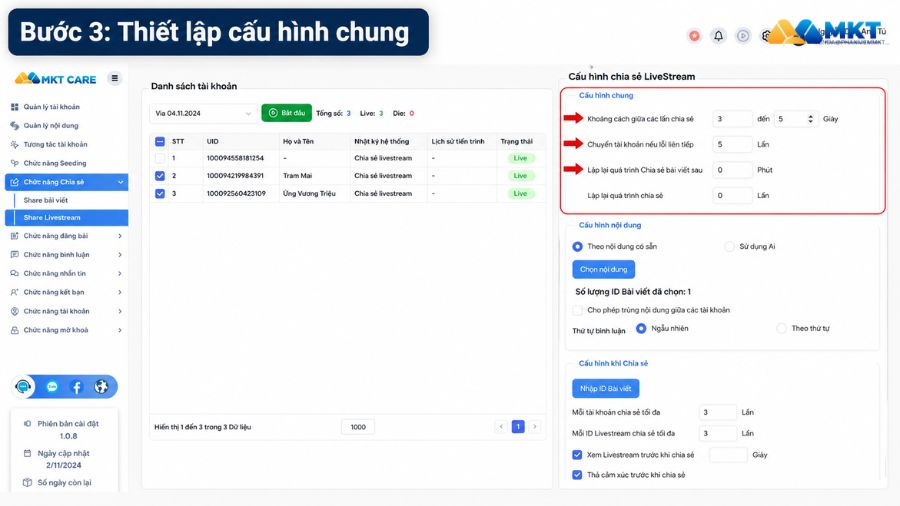Open the globe website icon
The width and height of the screenshot is (900, 506).
[102, 387]
